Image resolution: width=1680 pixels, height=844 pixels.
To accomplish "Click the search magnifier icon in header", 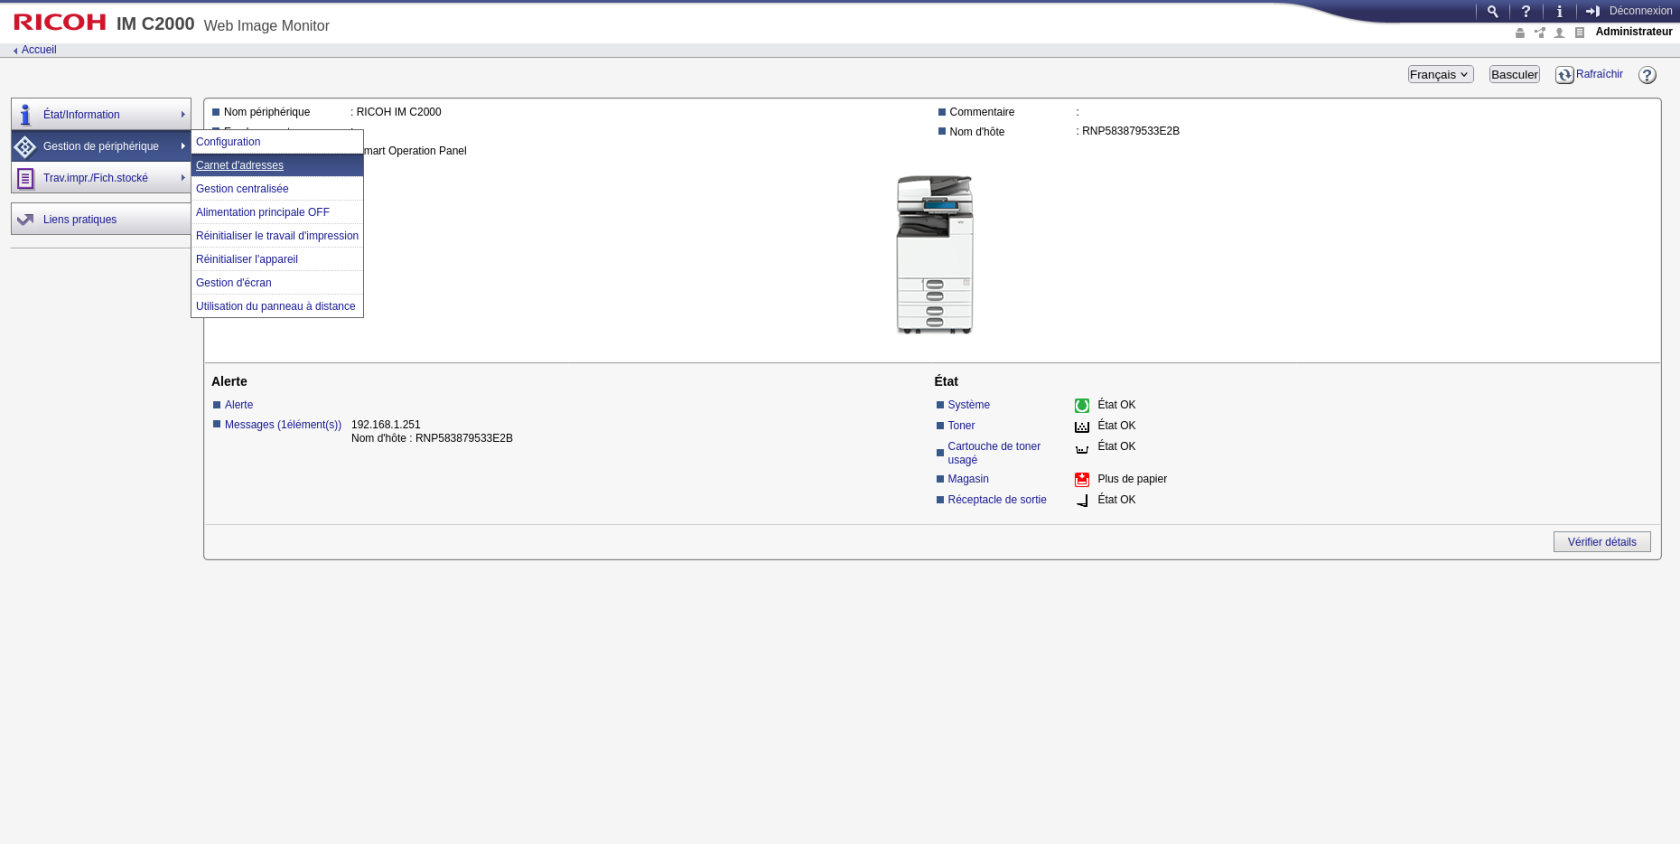I will pos(1492,12).
